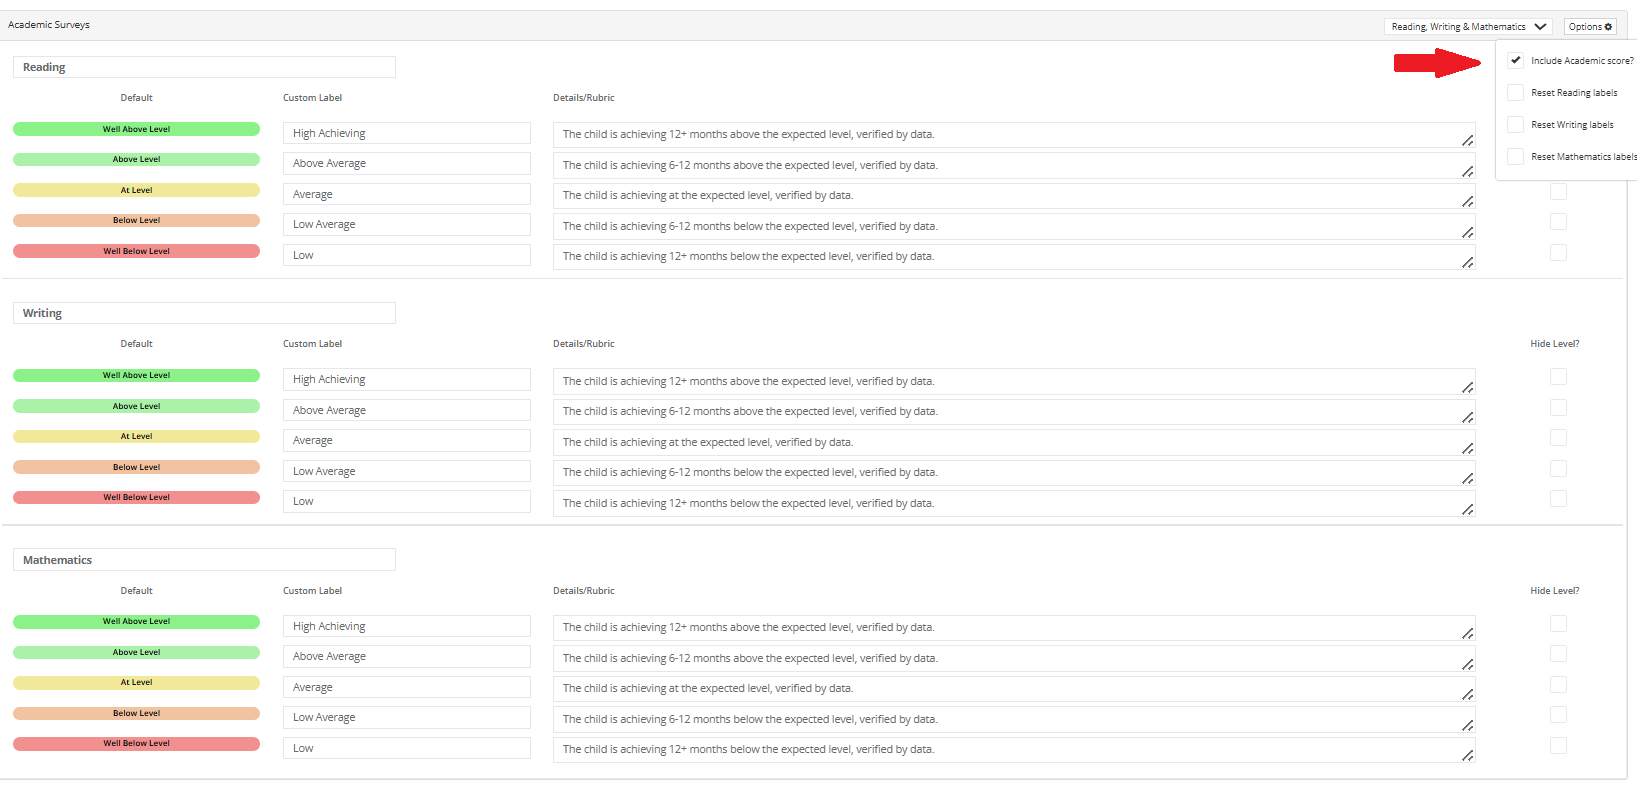Click Reading's red Well Below Level pill

point(136,251)
